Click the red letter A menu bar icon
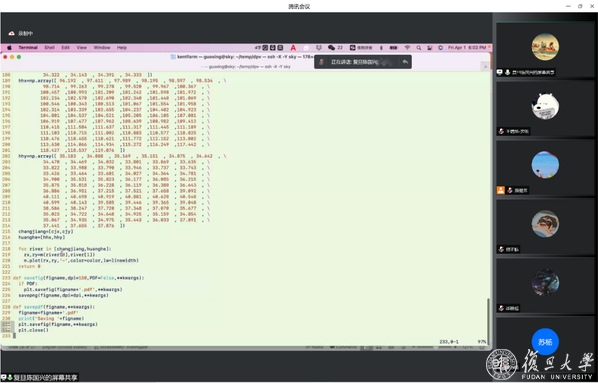 click(x=293, y=48)
